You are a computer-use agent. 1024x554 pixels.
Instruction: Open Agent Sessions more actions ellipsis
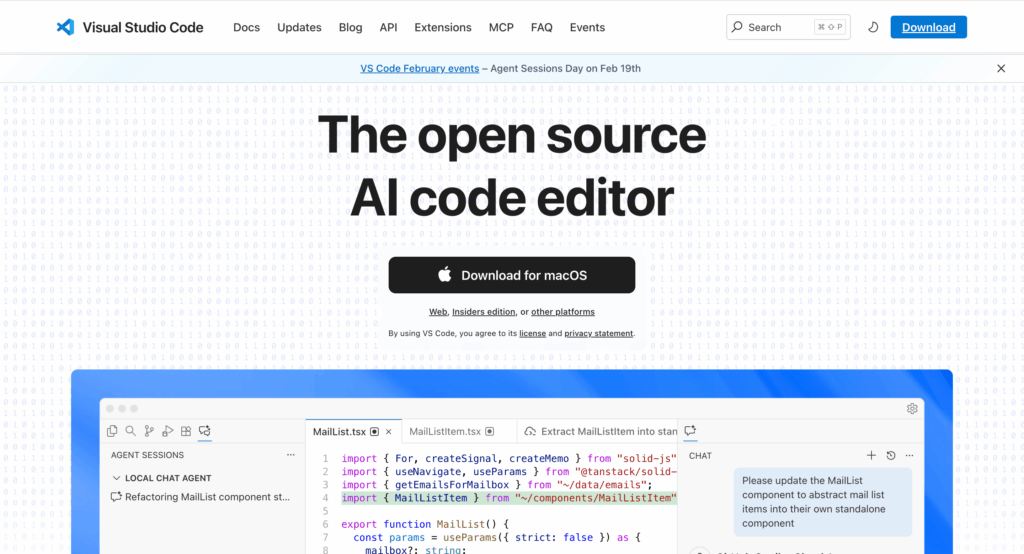click(291, 455)
